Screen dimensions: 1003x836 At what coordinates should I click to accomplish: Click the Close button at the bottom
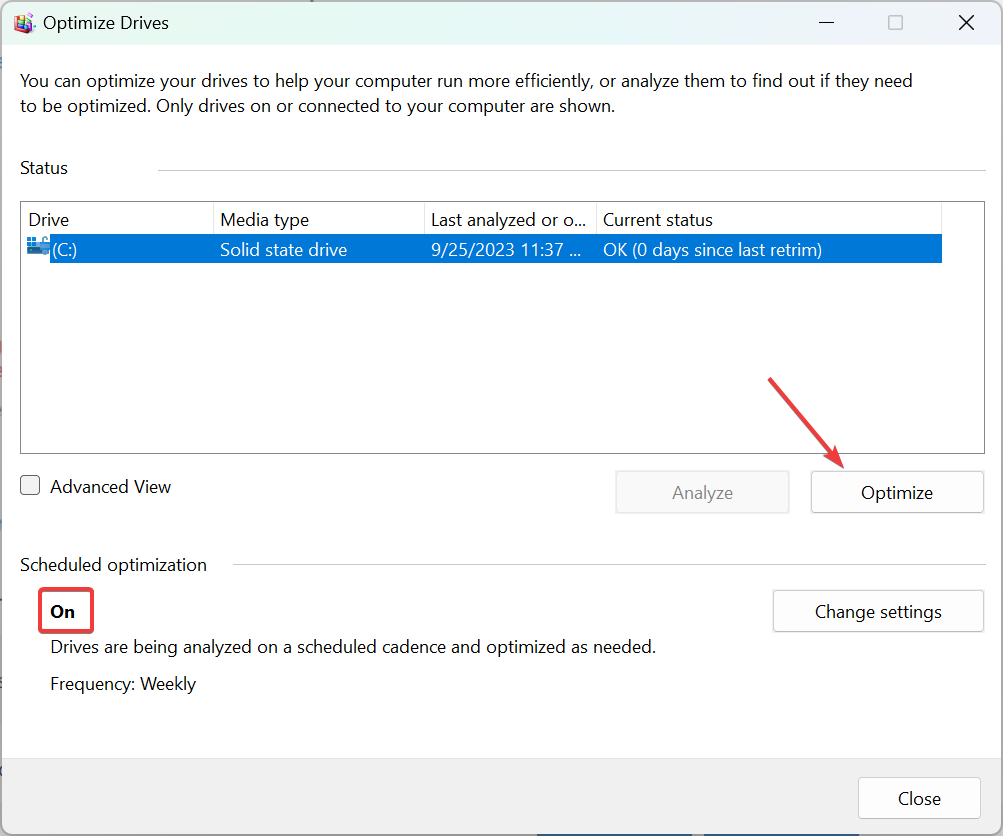[918, 798]
